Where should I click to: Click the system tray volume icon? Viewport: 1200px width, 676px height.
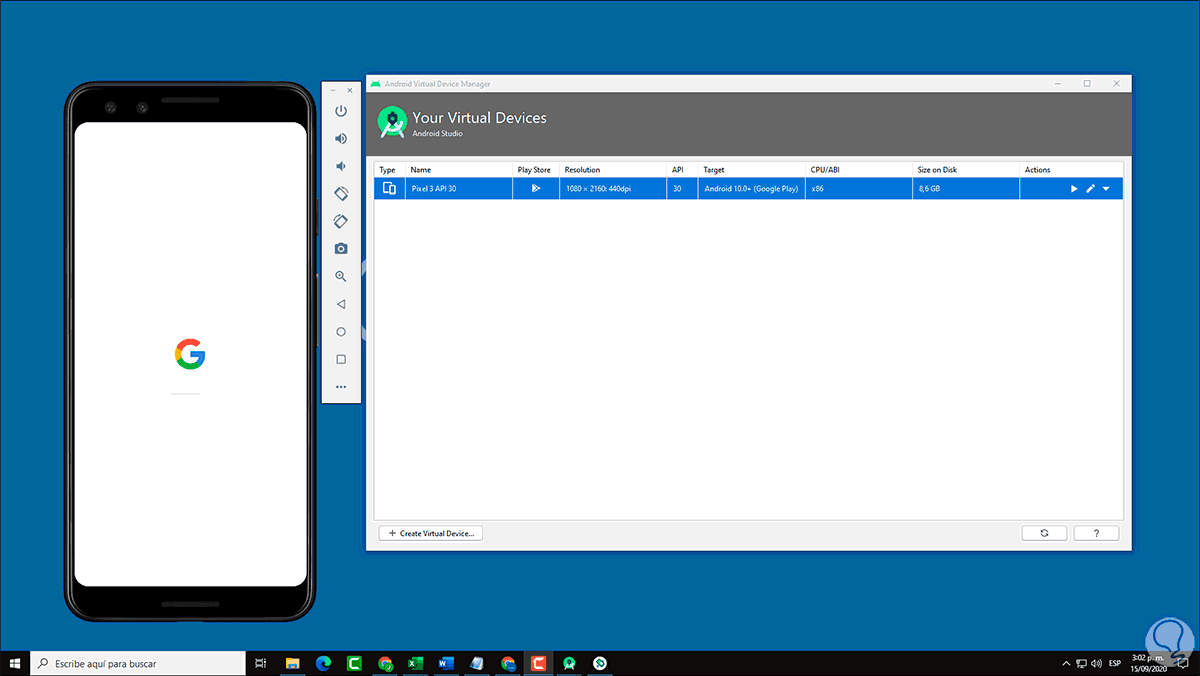coord(1097,662)
